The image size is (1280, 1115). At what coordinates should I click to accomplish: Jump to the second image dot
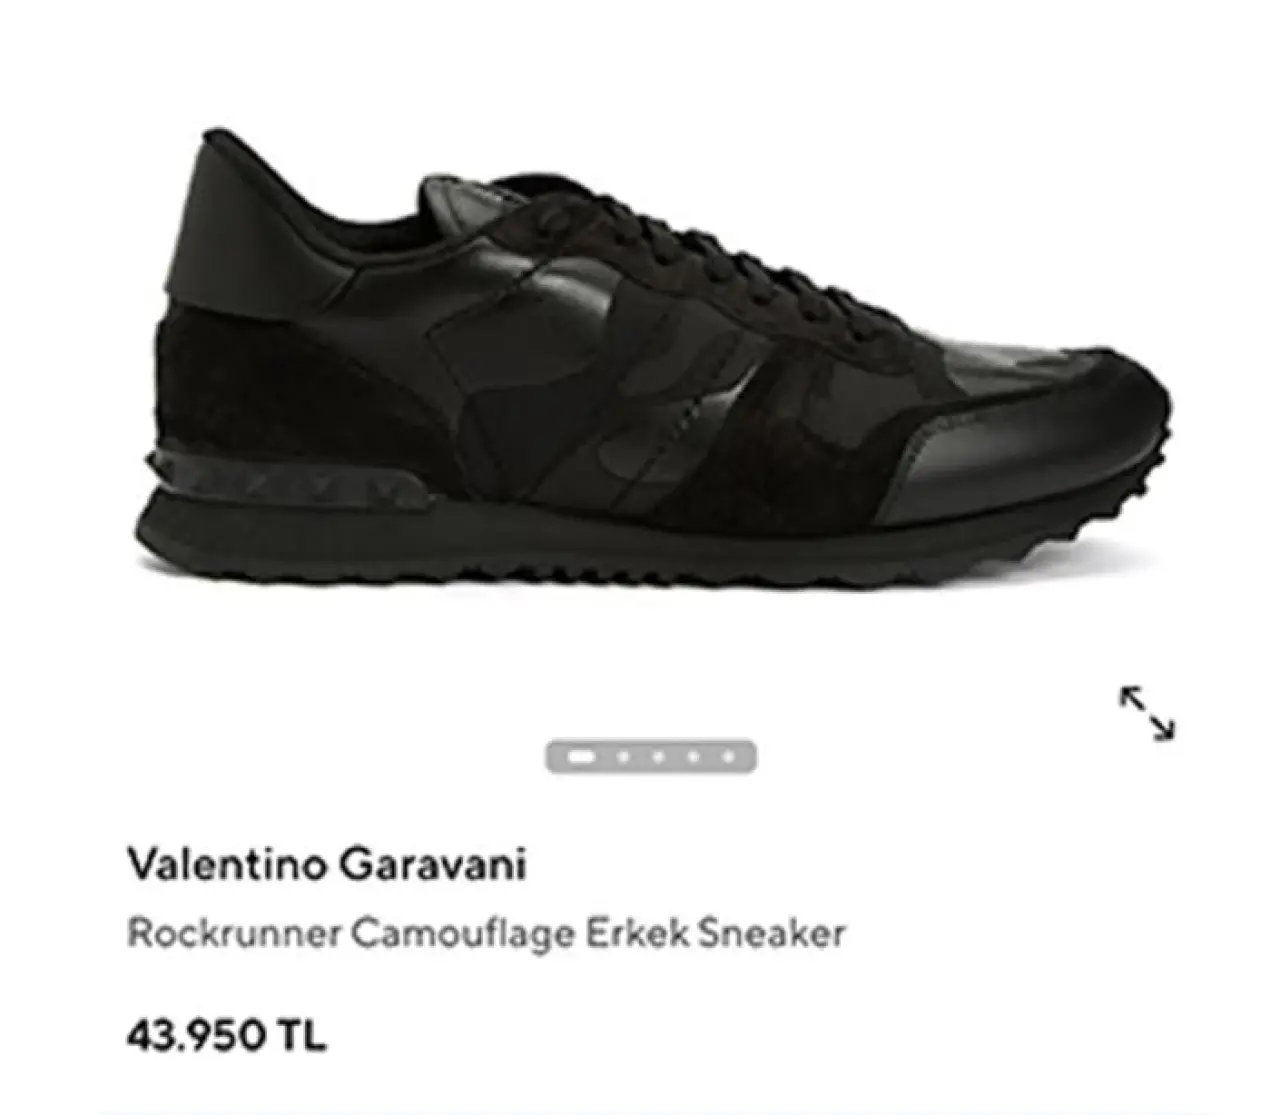(x=623, y=757)
